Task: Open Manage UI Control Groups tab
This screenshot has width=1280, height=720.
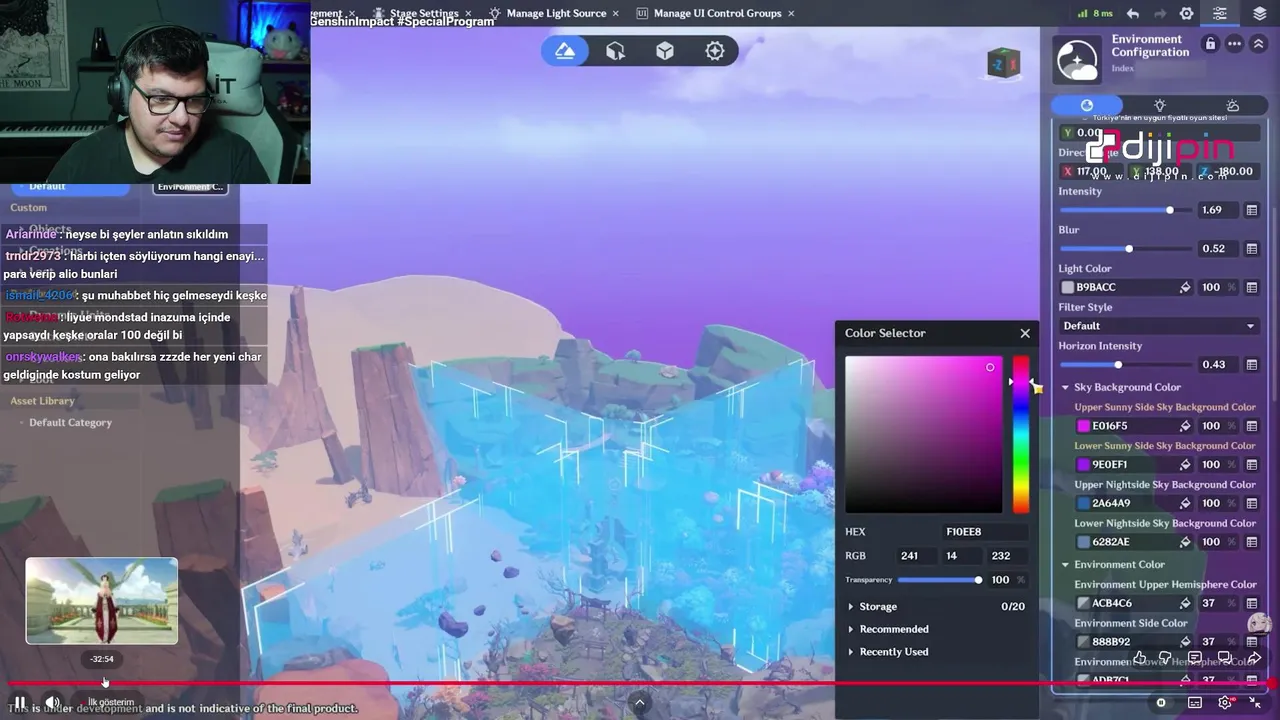Action: (717, 13)
